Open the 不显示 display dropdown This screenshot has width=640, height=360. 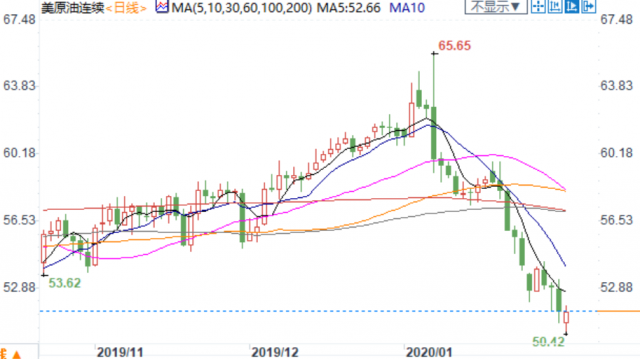tap(496, 6)
